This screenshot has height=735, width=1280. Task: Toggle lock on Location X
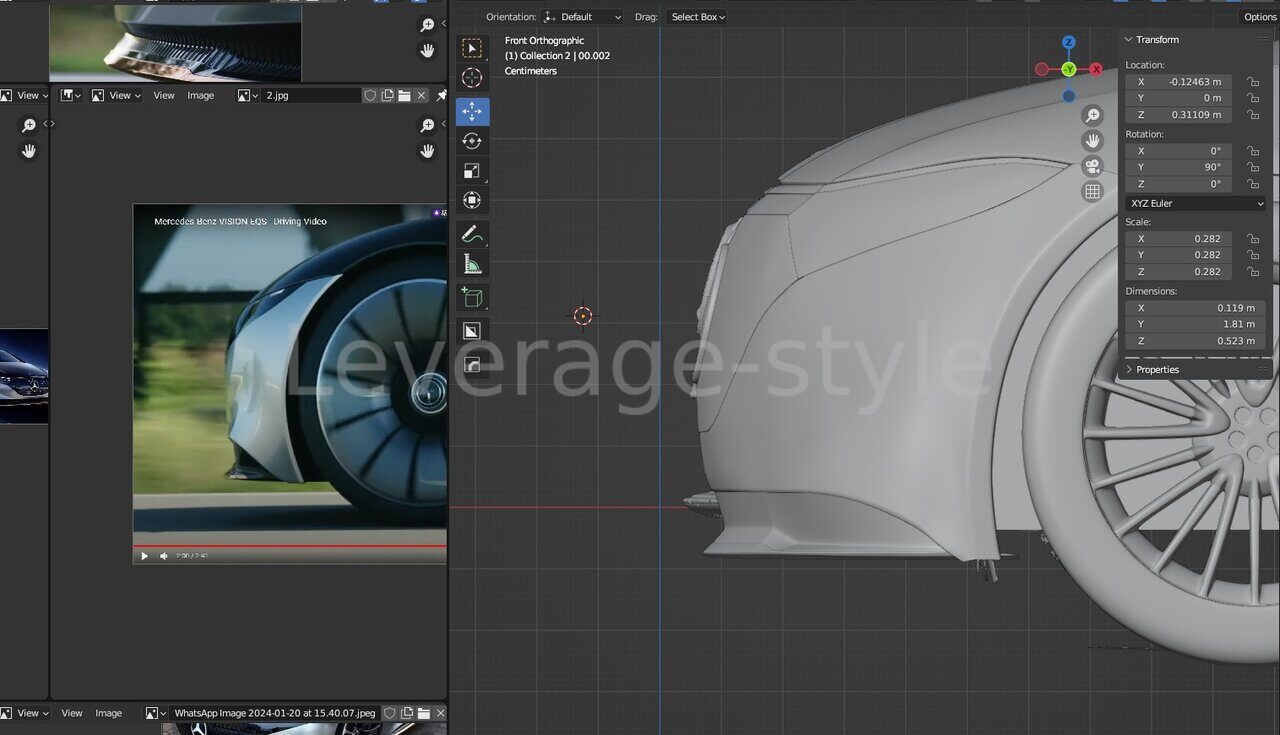point(1252,82)
